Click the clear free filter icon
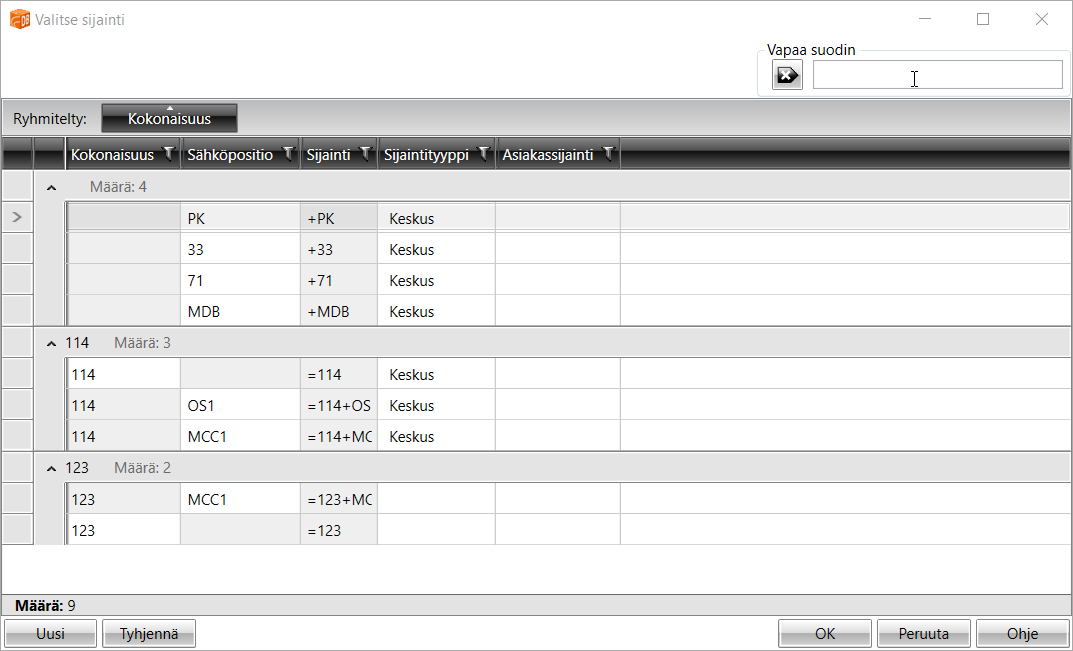Viewport: 1073px width, 651px height. pos(788,75)
